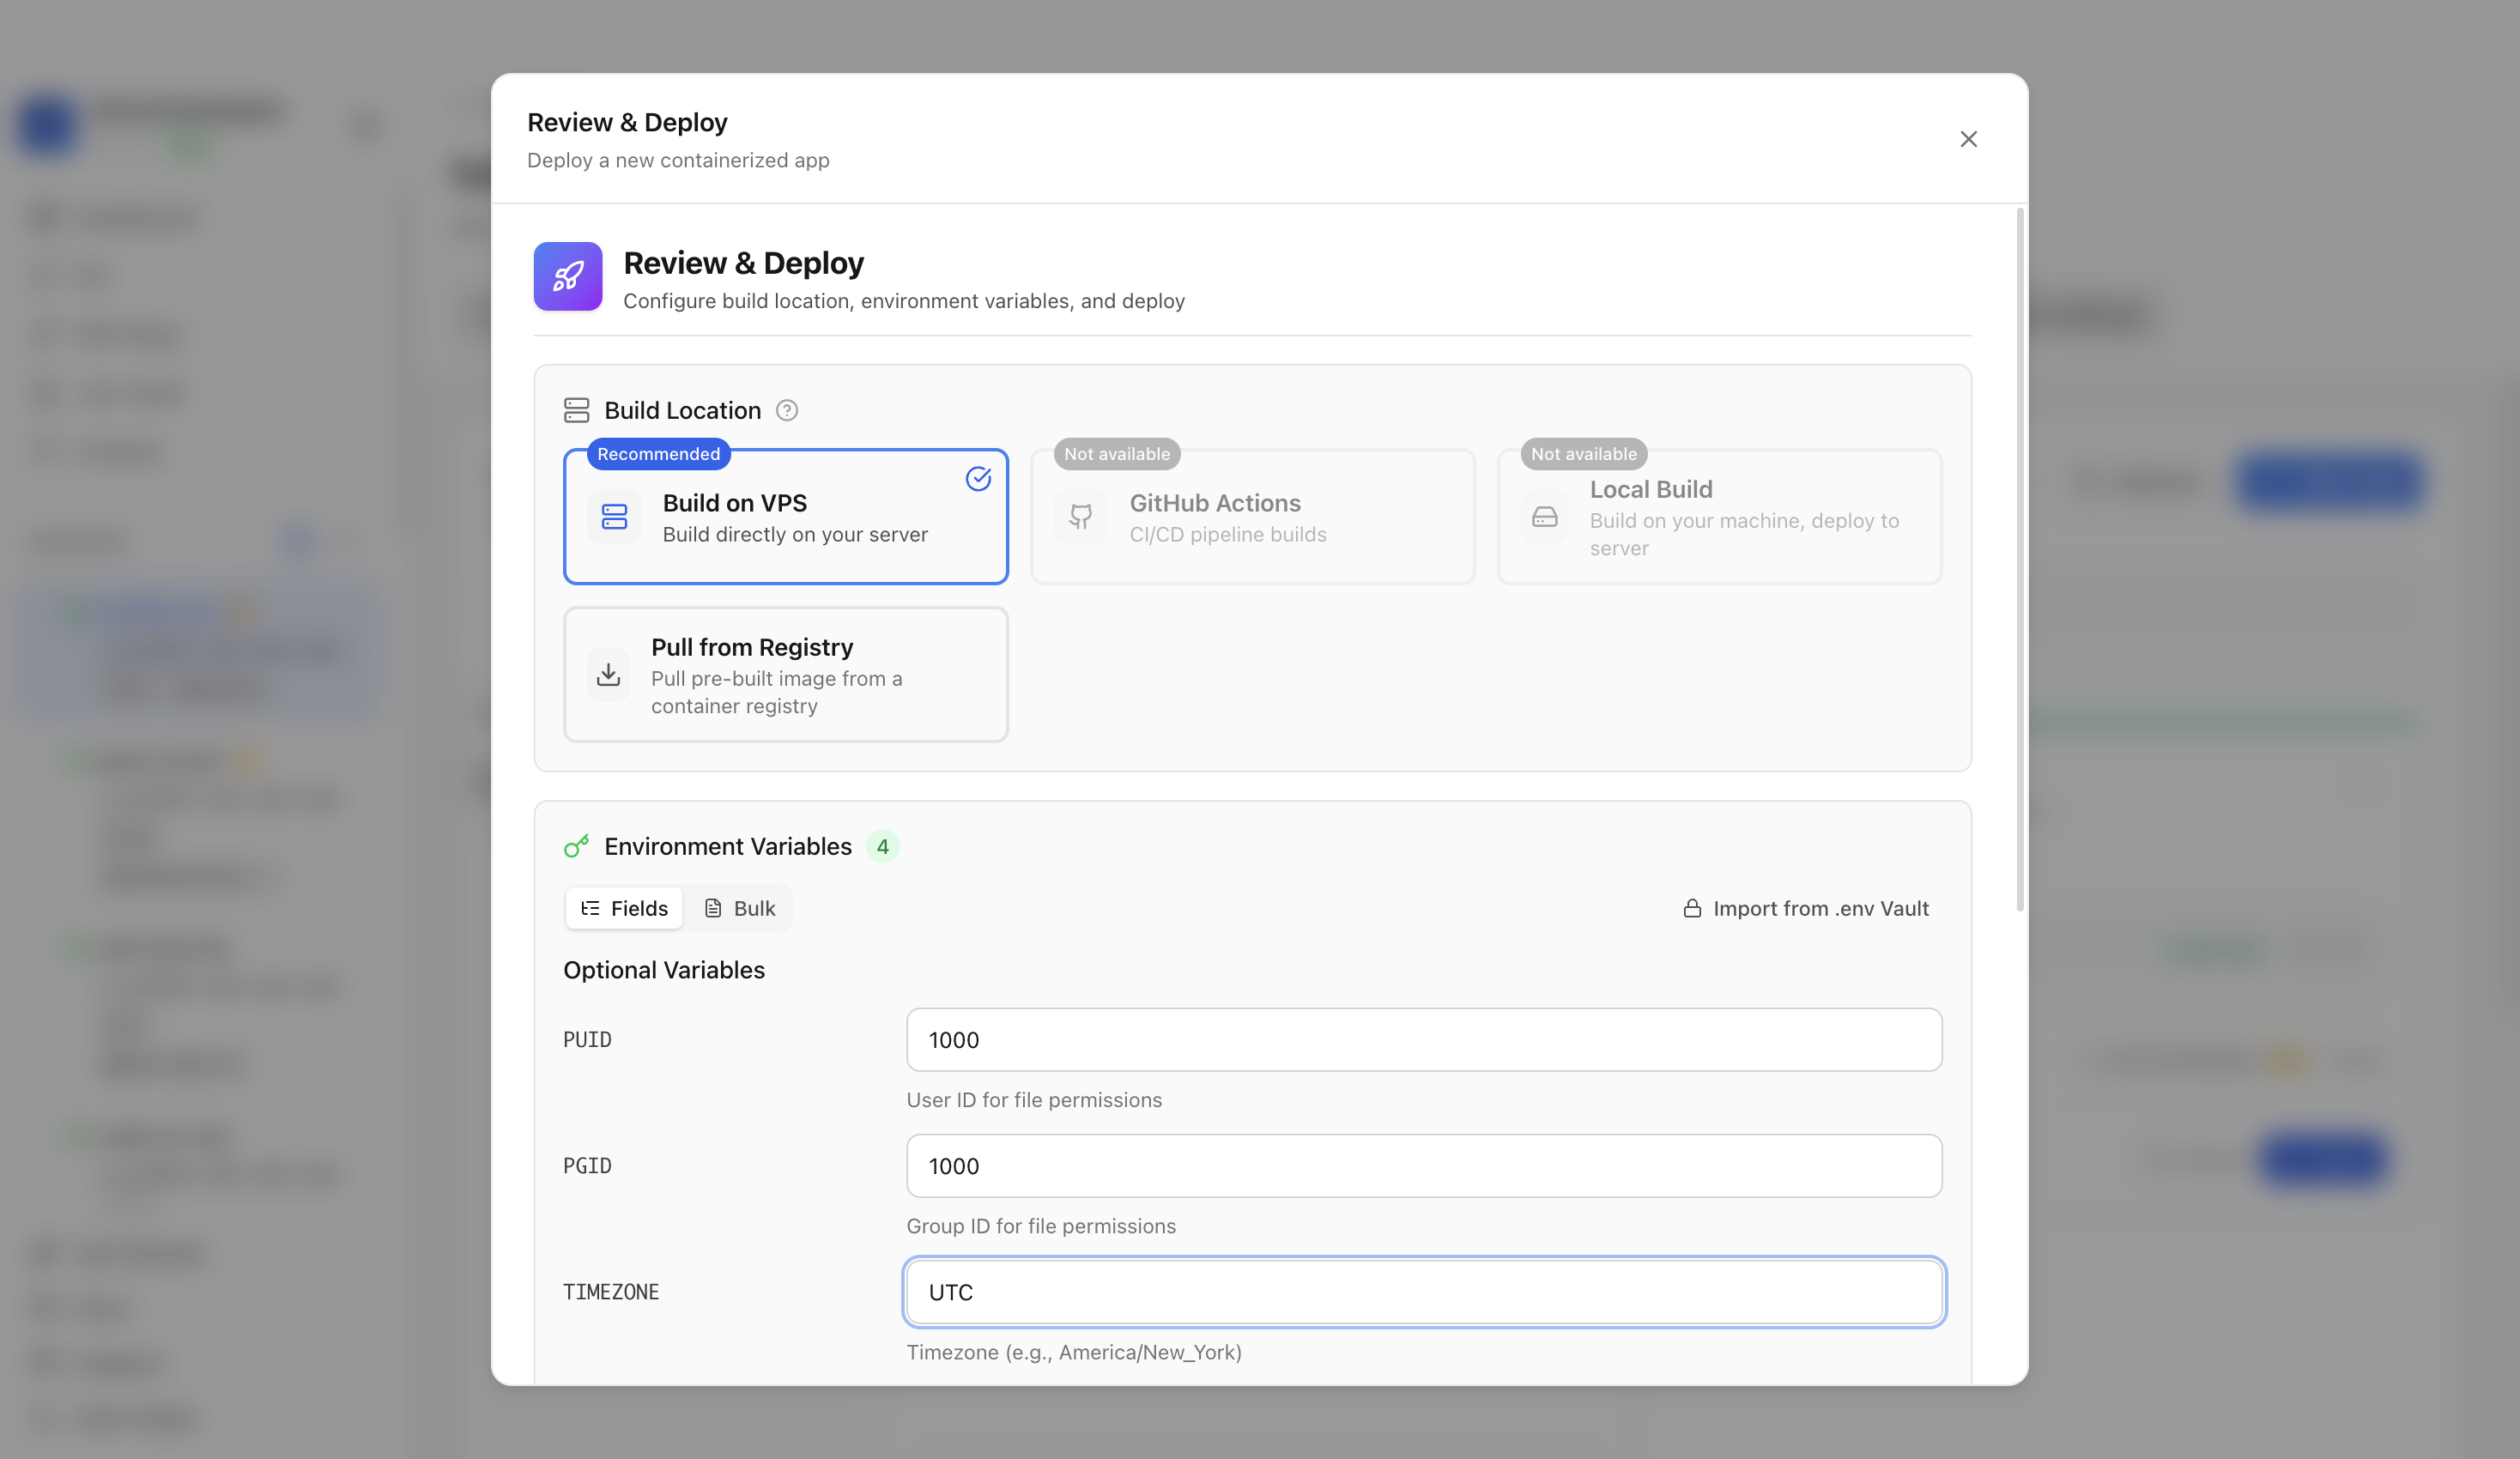Image resolution: width=2520 pixels, height=1459 pixels.
Task: Select the GitHub Actions build option
Action: pos(1252,516)
